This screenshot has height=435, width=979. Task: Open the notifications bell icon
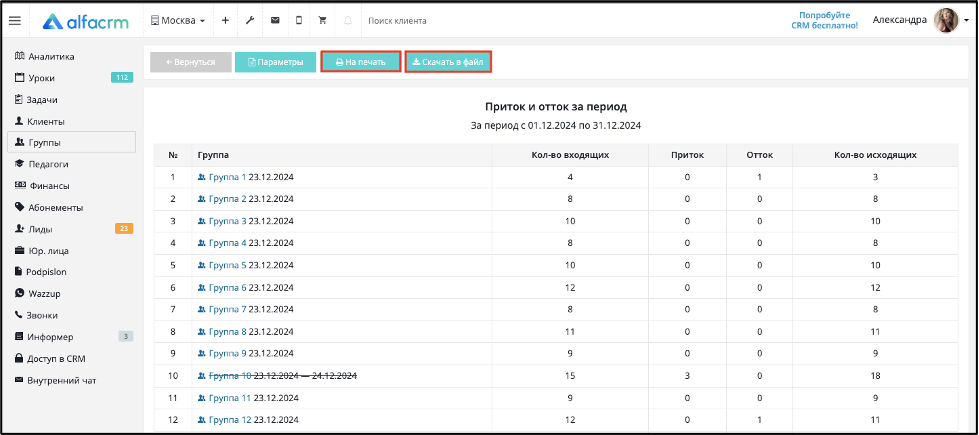(348, 21)
